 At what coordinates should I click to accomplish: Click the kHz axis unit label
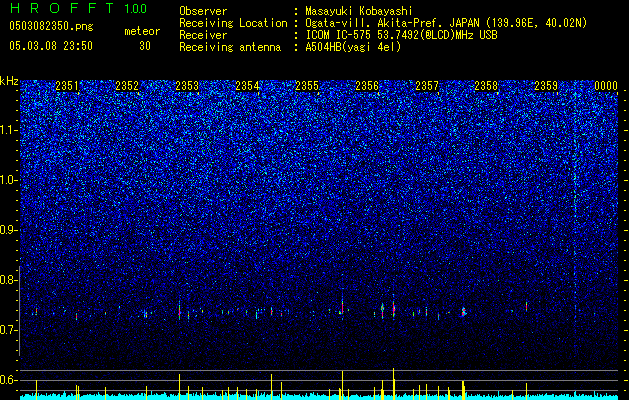click(x=9, y=81)
